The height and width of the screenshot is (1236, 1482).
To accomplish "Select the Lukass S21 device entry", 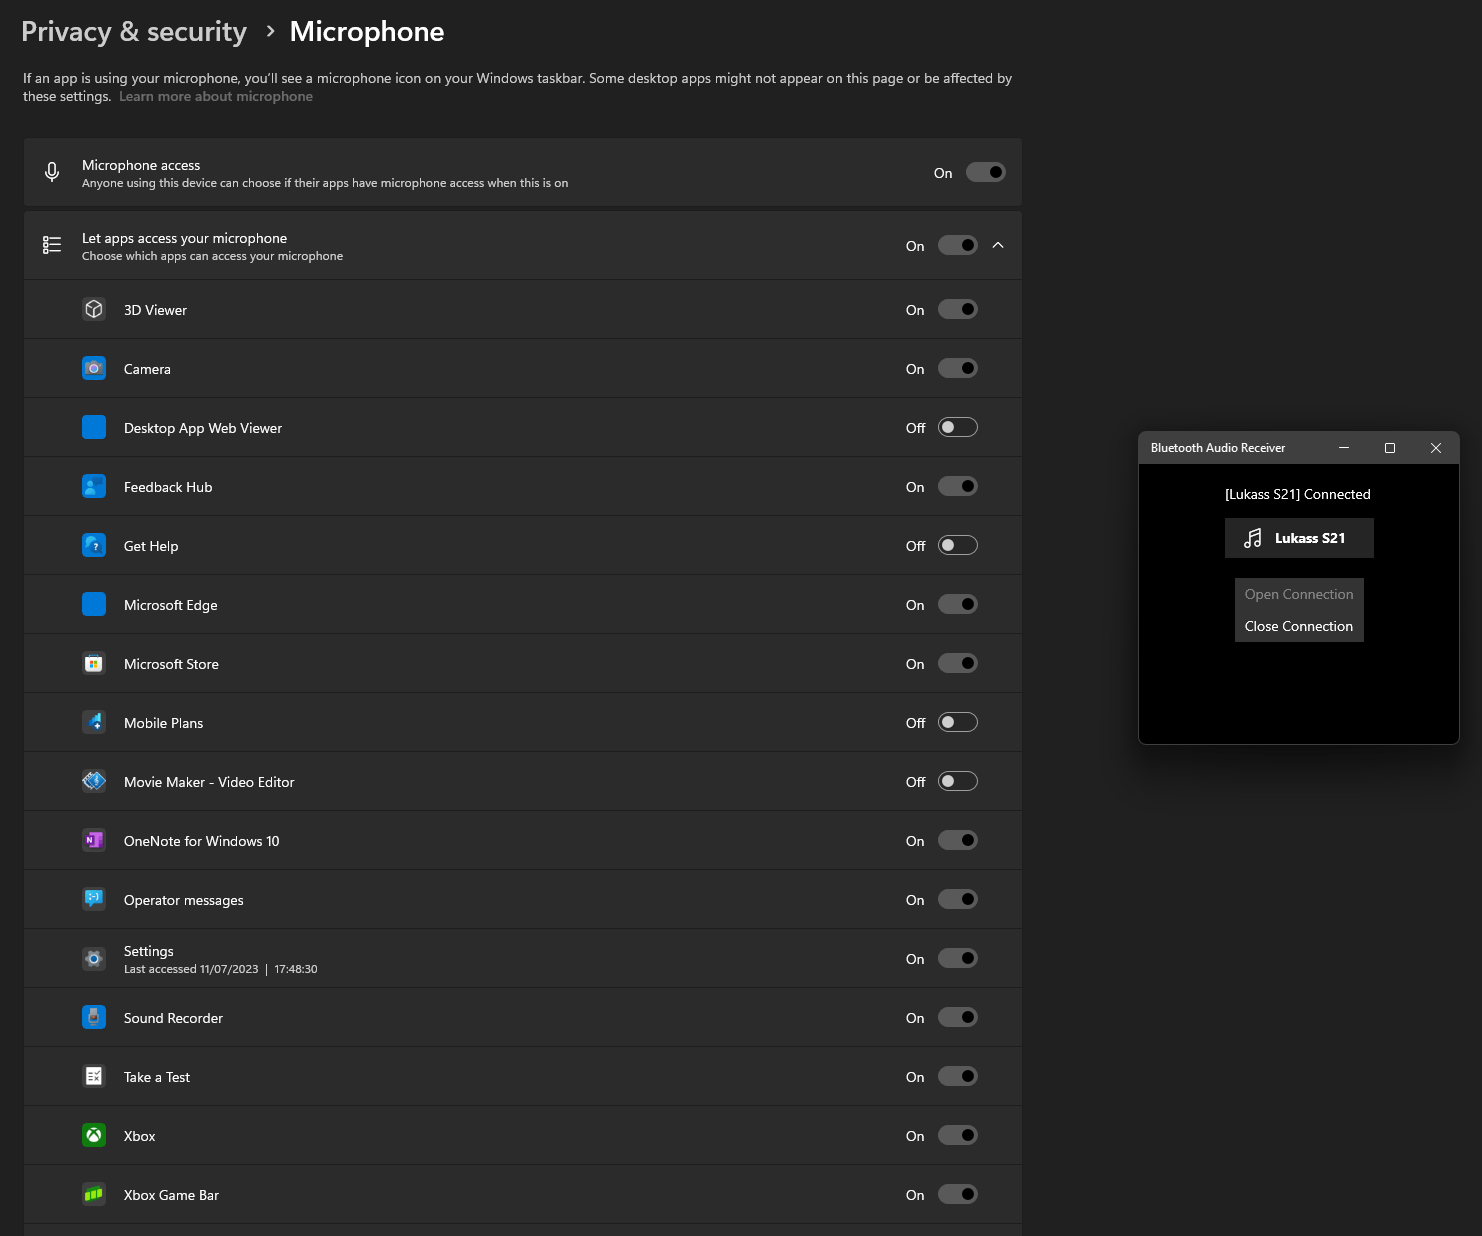I will pyautogui.click(x=1299, y=538).
